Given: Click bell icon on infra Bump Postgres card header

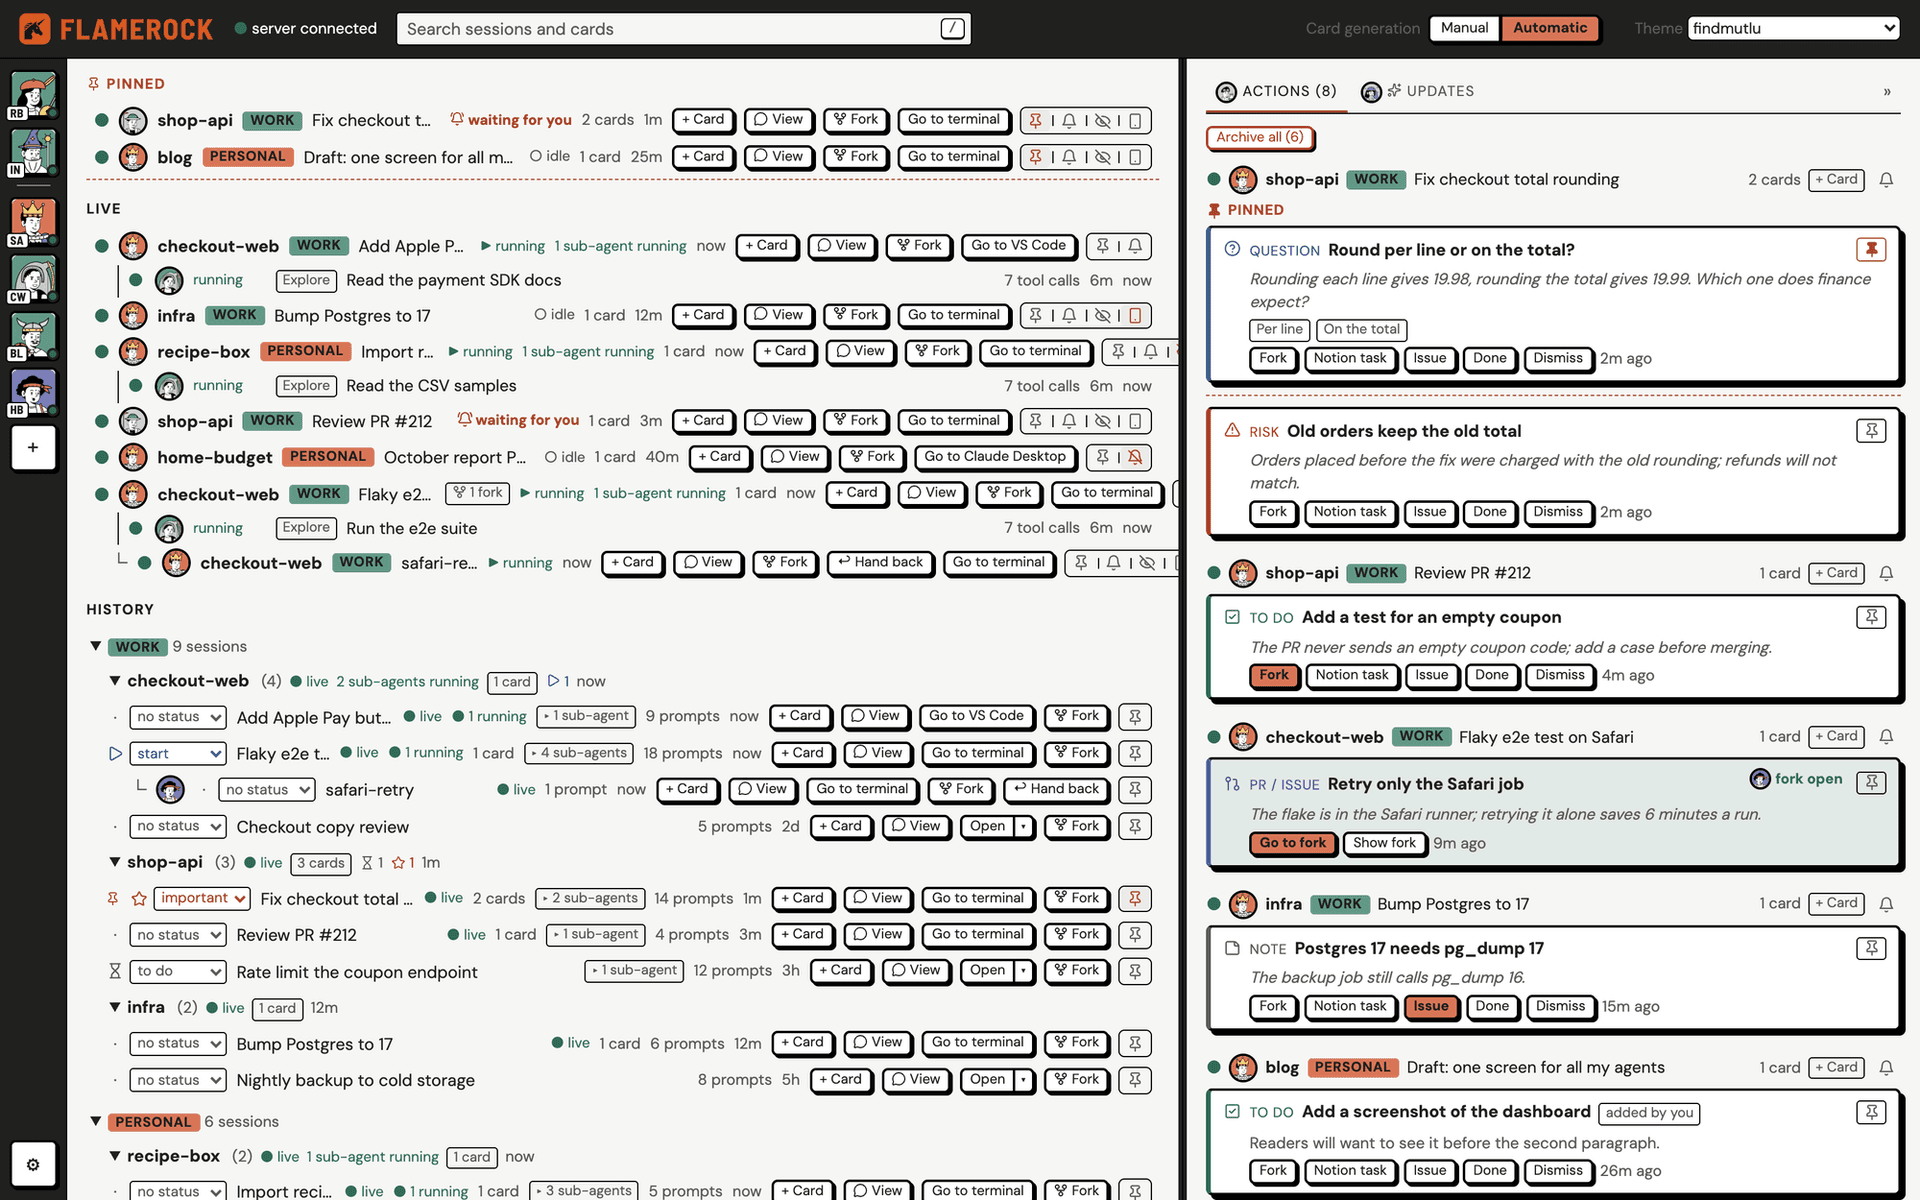Looking at the screenshot, I should pos(1886,904).
